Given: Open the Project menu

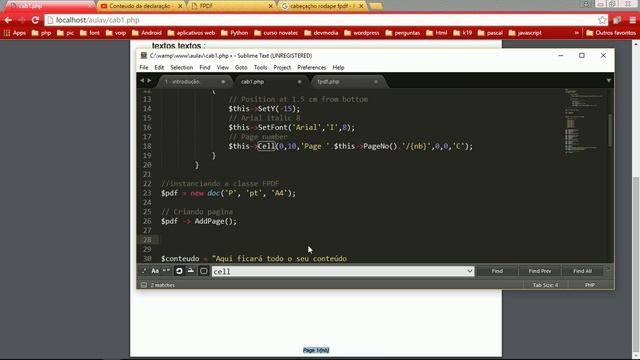Looking at the screenshot, I should click(282, 67).
